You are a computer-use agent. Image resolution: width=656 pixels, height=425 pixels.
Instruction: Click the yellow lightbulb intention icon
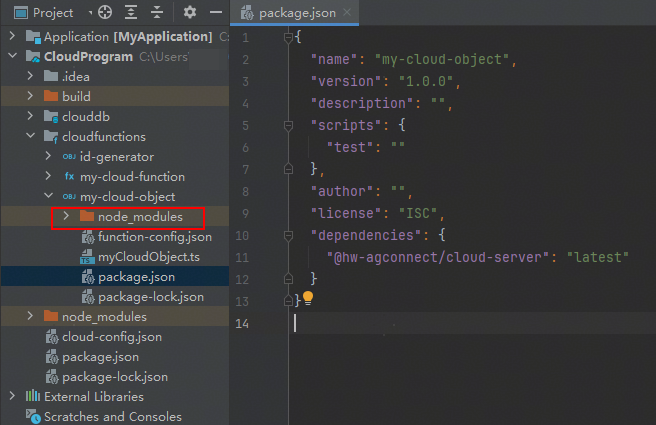(308, 298)
